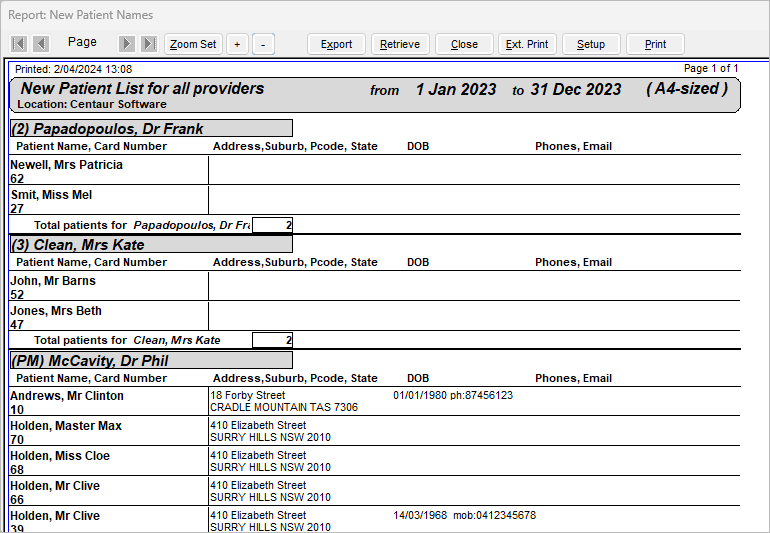
Task: Click Printed: 2/04/2024 13:08 timestamp
Action: click(x=74, y=69)
